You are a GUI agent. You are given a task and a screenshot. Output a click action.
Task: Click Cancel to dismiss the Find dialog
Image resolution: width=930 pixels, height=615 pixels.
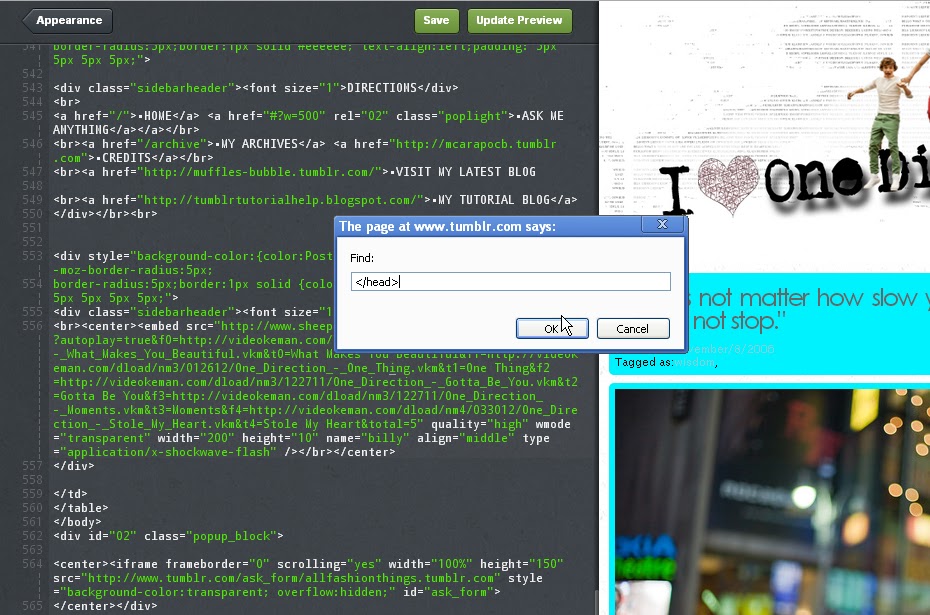[633, 328]
